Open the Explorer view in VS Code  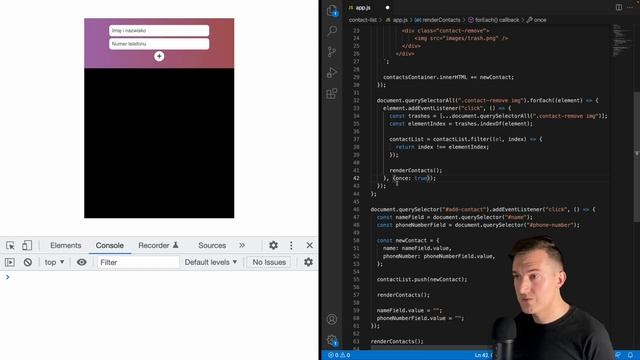pyautogui.click(x=332, y=10)
